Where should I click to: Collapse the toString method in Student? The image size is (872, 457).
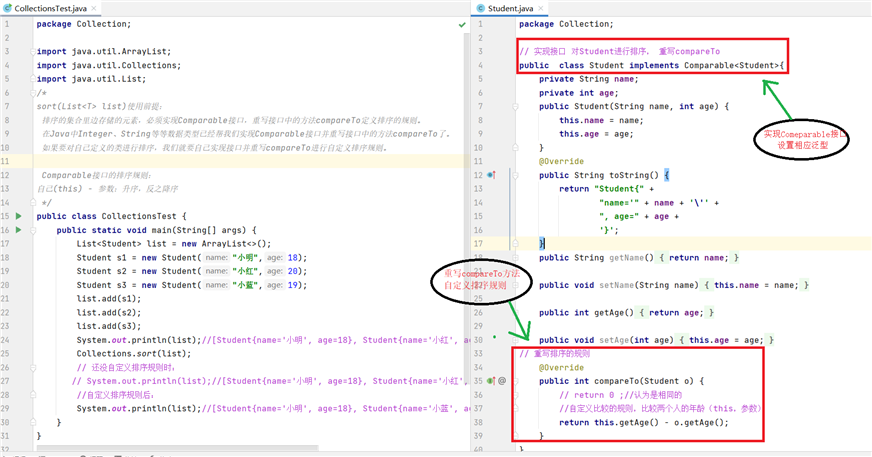516,175
